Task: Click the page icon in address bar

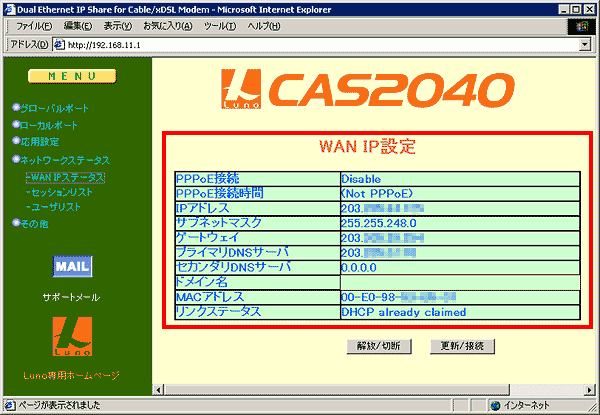Action: (59, 45)
